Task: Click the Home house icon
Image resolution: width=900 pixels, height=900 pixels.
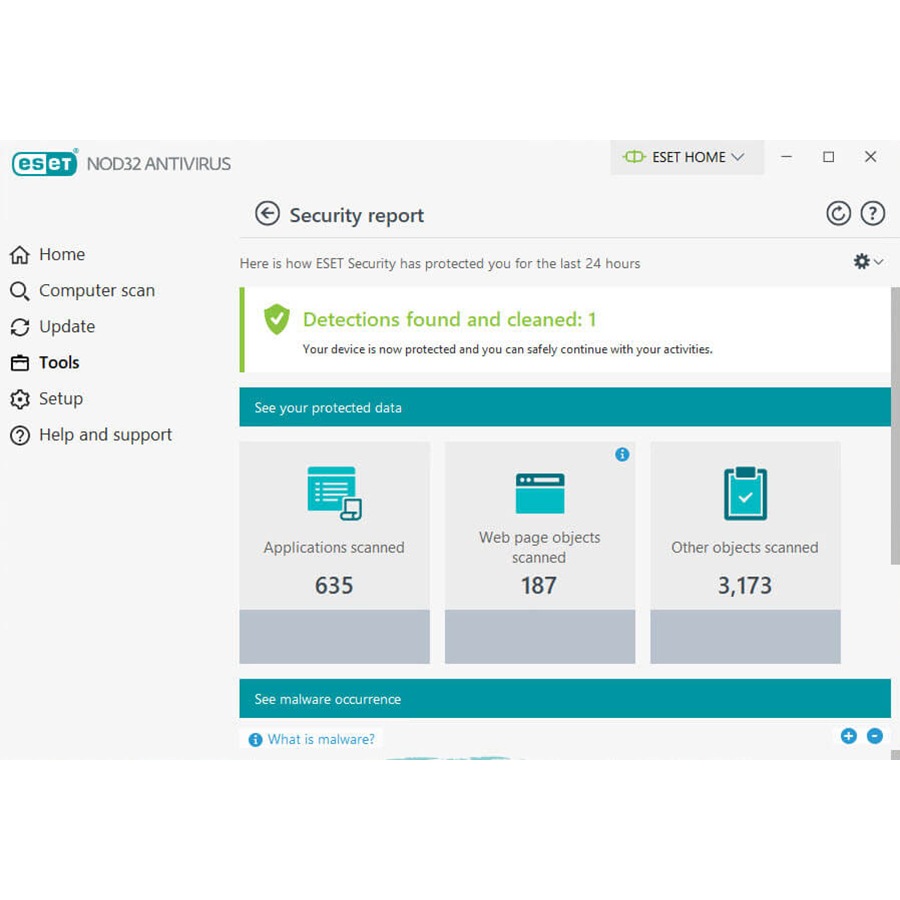Action: [20, 254]
